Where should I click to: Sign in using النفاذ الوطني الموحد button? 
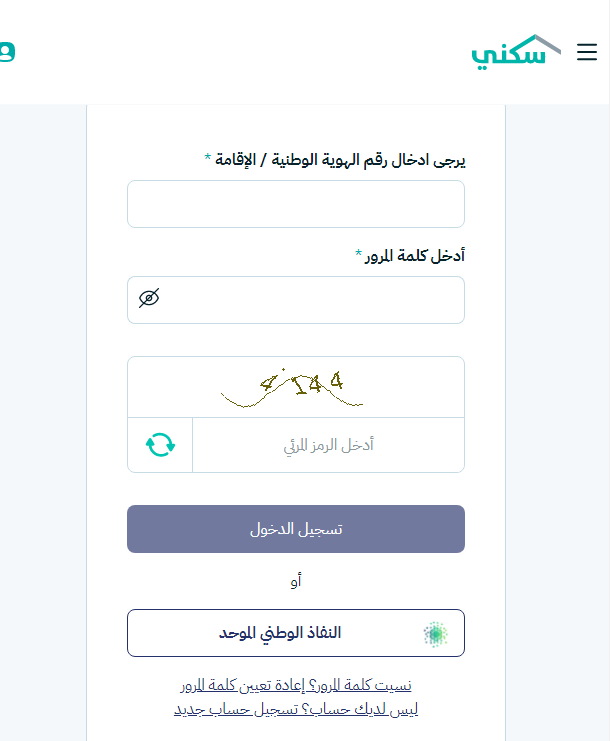pyautogui.click(x=296, y=633)
